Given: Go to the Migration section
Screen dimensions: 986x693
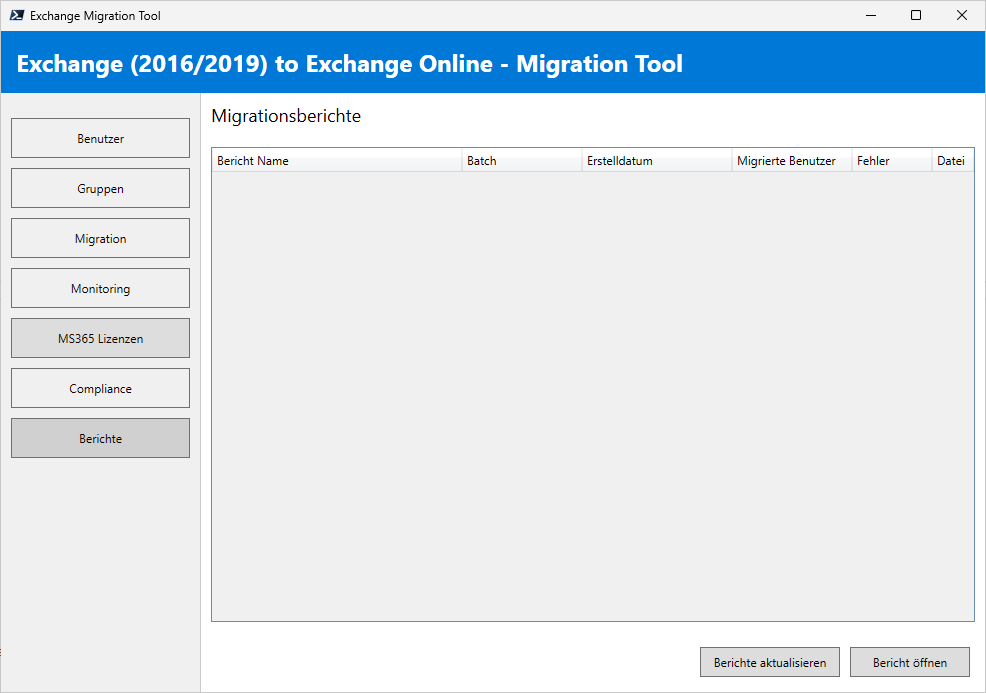Looking at the screenshot, I should [x=100, y=238].
